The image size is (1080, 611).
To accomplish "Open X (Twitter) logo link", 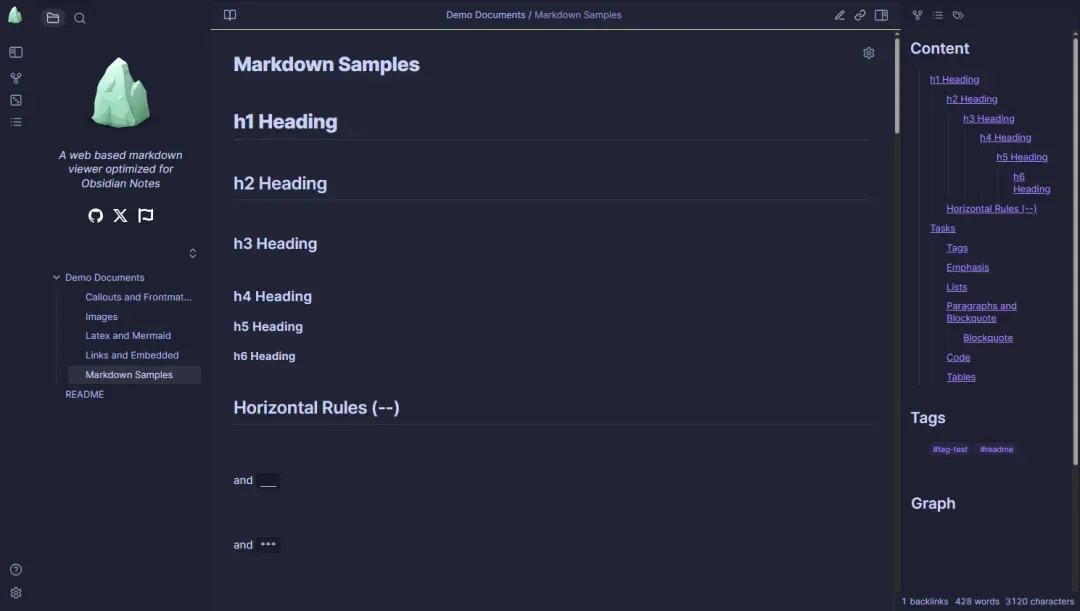I will [121, 216].
